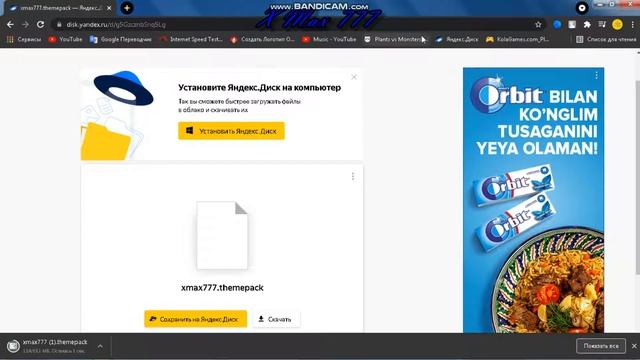Click the grey square extension icon

point(572,24)
